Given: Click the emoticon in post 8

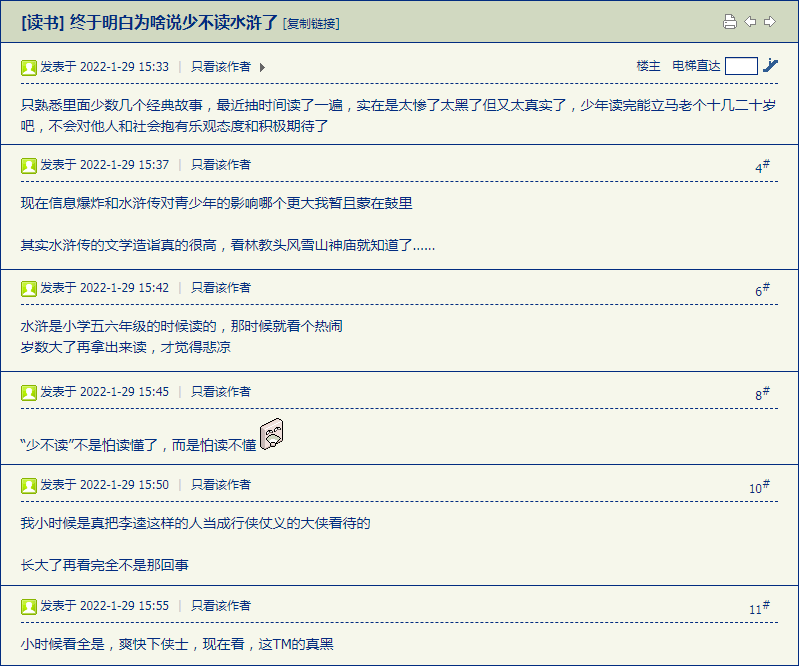Looking at the screenshot, I should pyautogui.click(x=272, y=434).
